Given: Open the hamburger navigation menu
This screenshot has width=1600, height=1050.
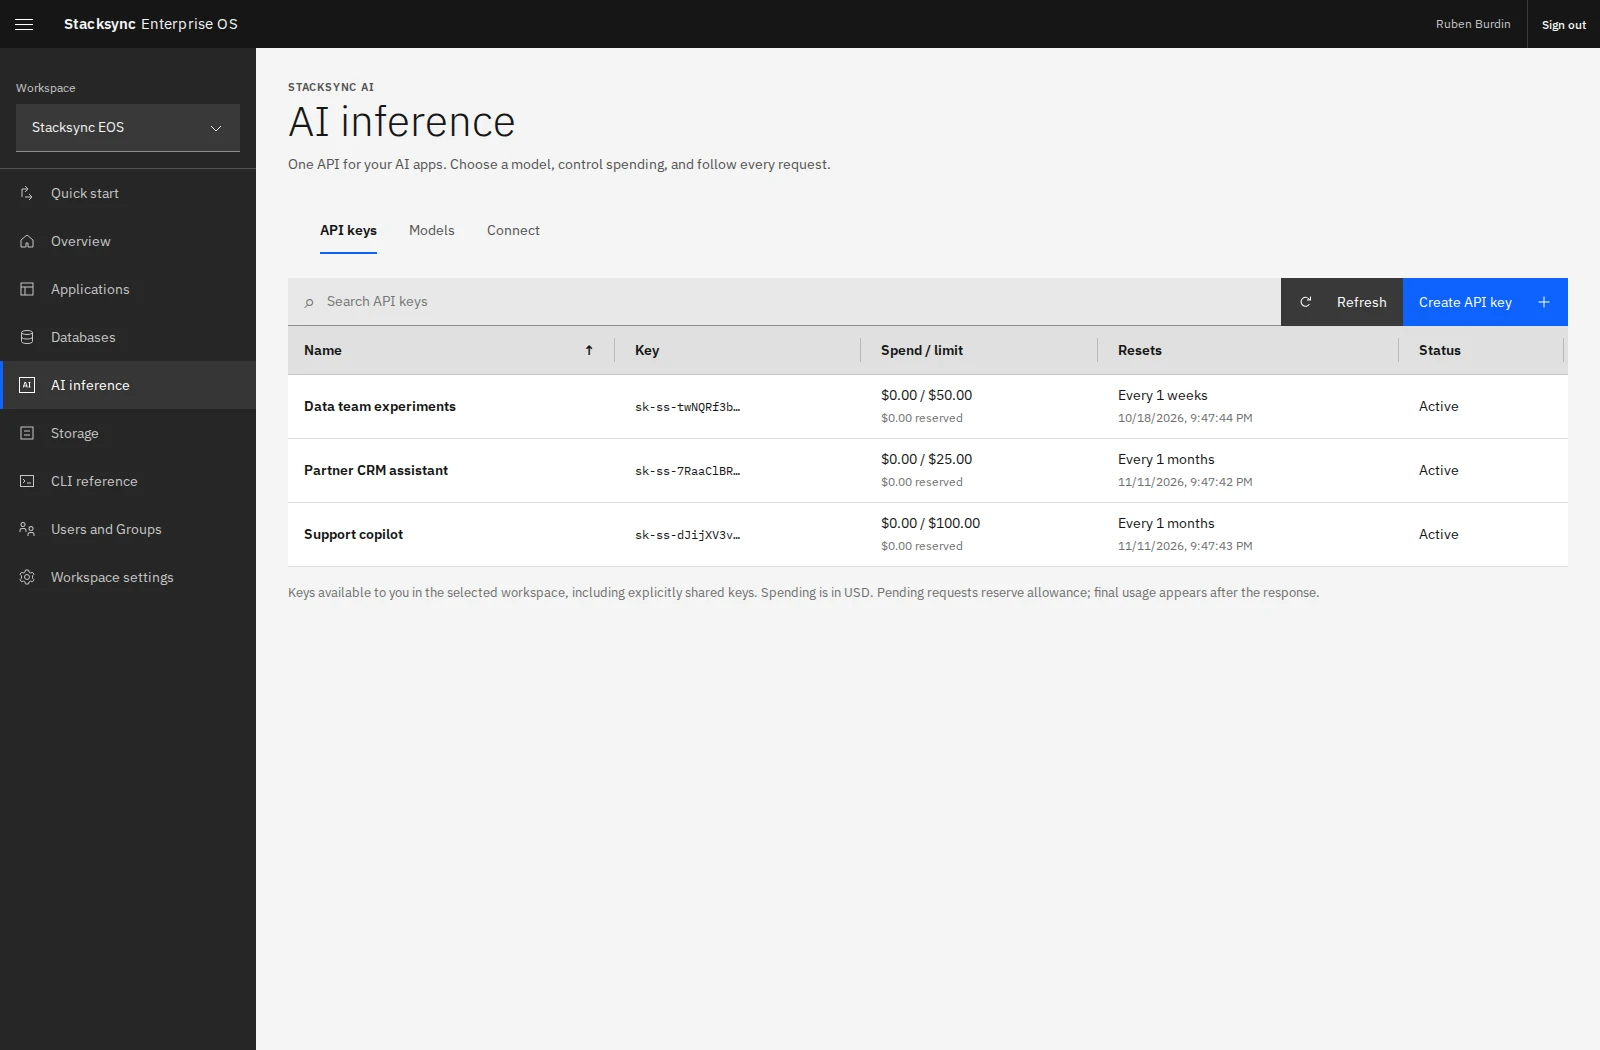Looking at the screenshot, I should coord(24,24).
